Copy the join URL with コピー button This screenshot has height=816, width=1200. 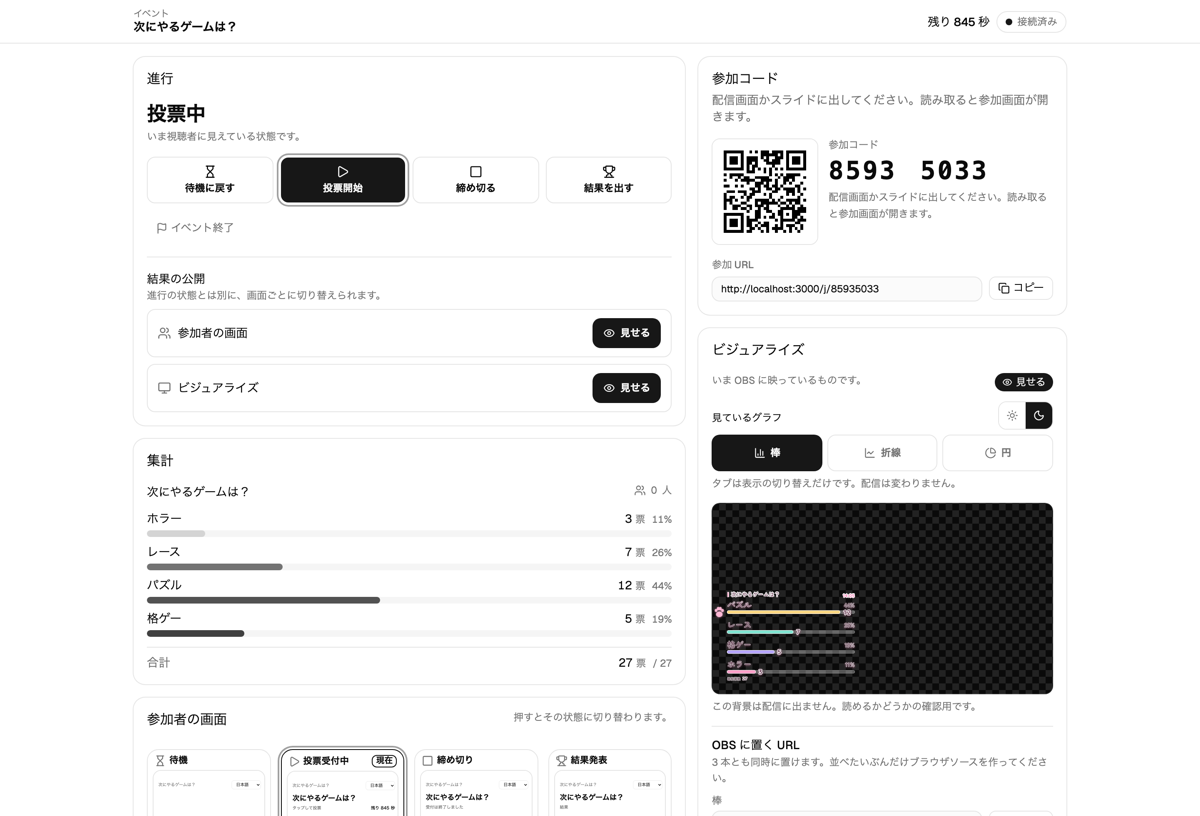pos(1021,288)
